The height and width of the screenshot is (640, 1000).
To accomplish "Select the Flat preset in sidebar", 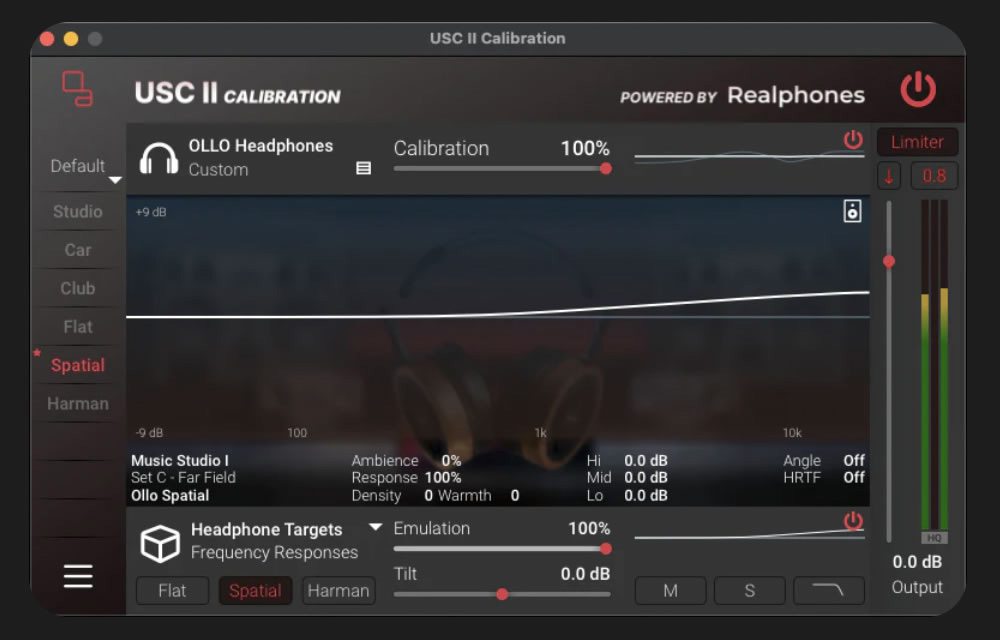I will (x=78, y=327).
